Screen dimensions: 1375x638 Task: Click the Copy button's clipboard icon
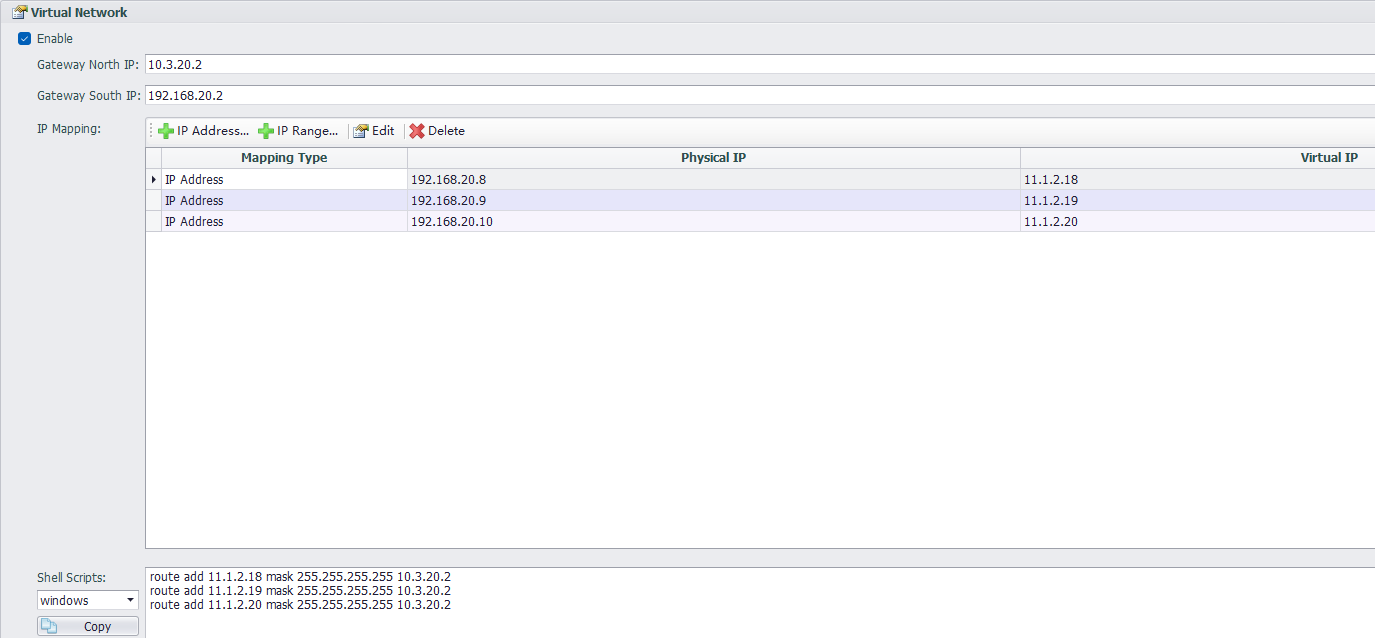coord(49,626)
